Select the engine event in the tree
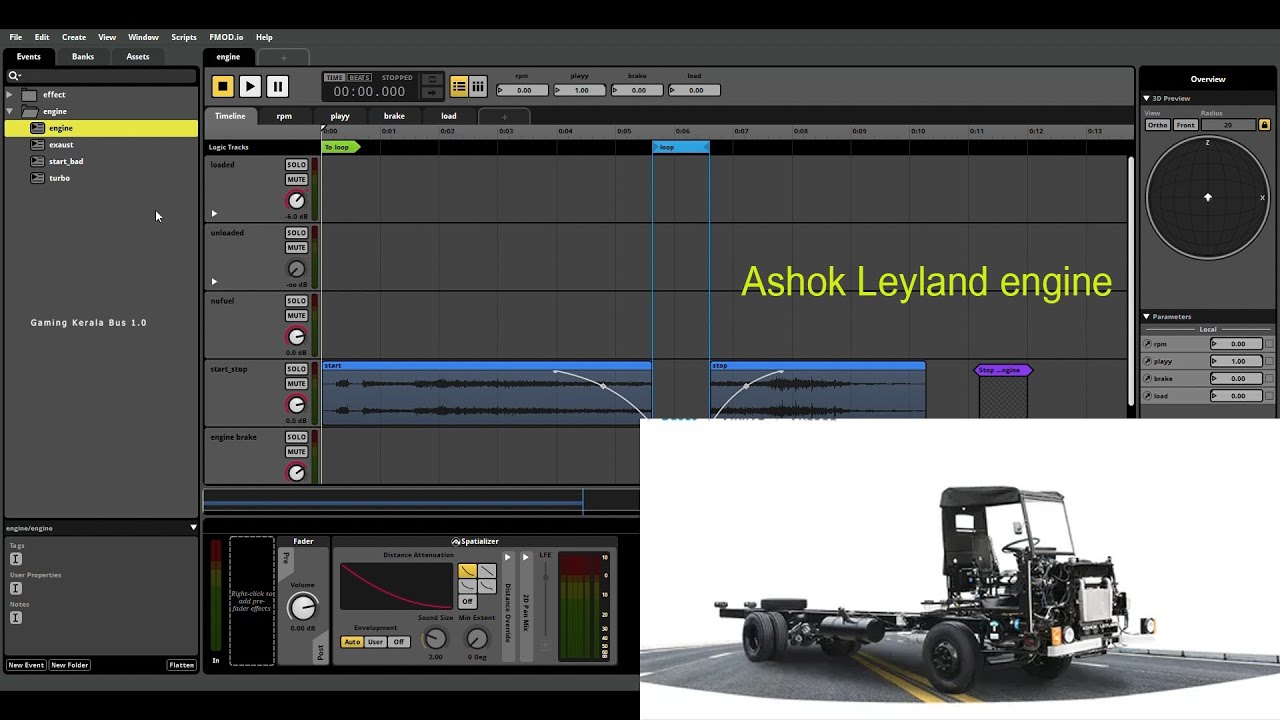 tap(101, 128)
